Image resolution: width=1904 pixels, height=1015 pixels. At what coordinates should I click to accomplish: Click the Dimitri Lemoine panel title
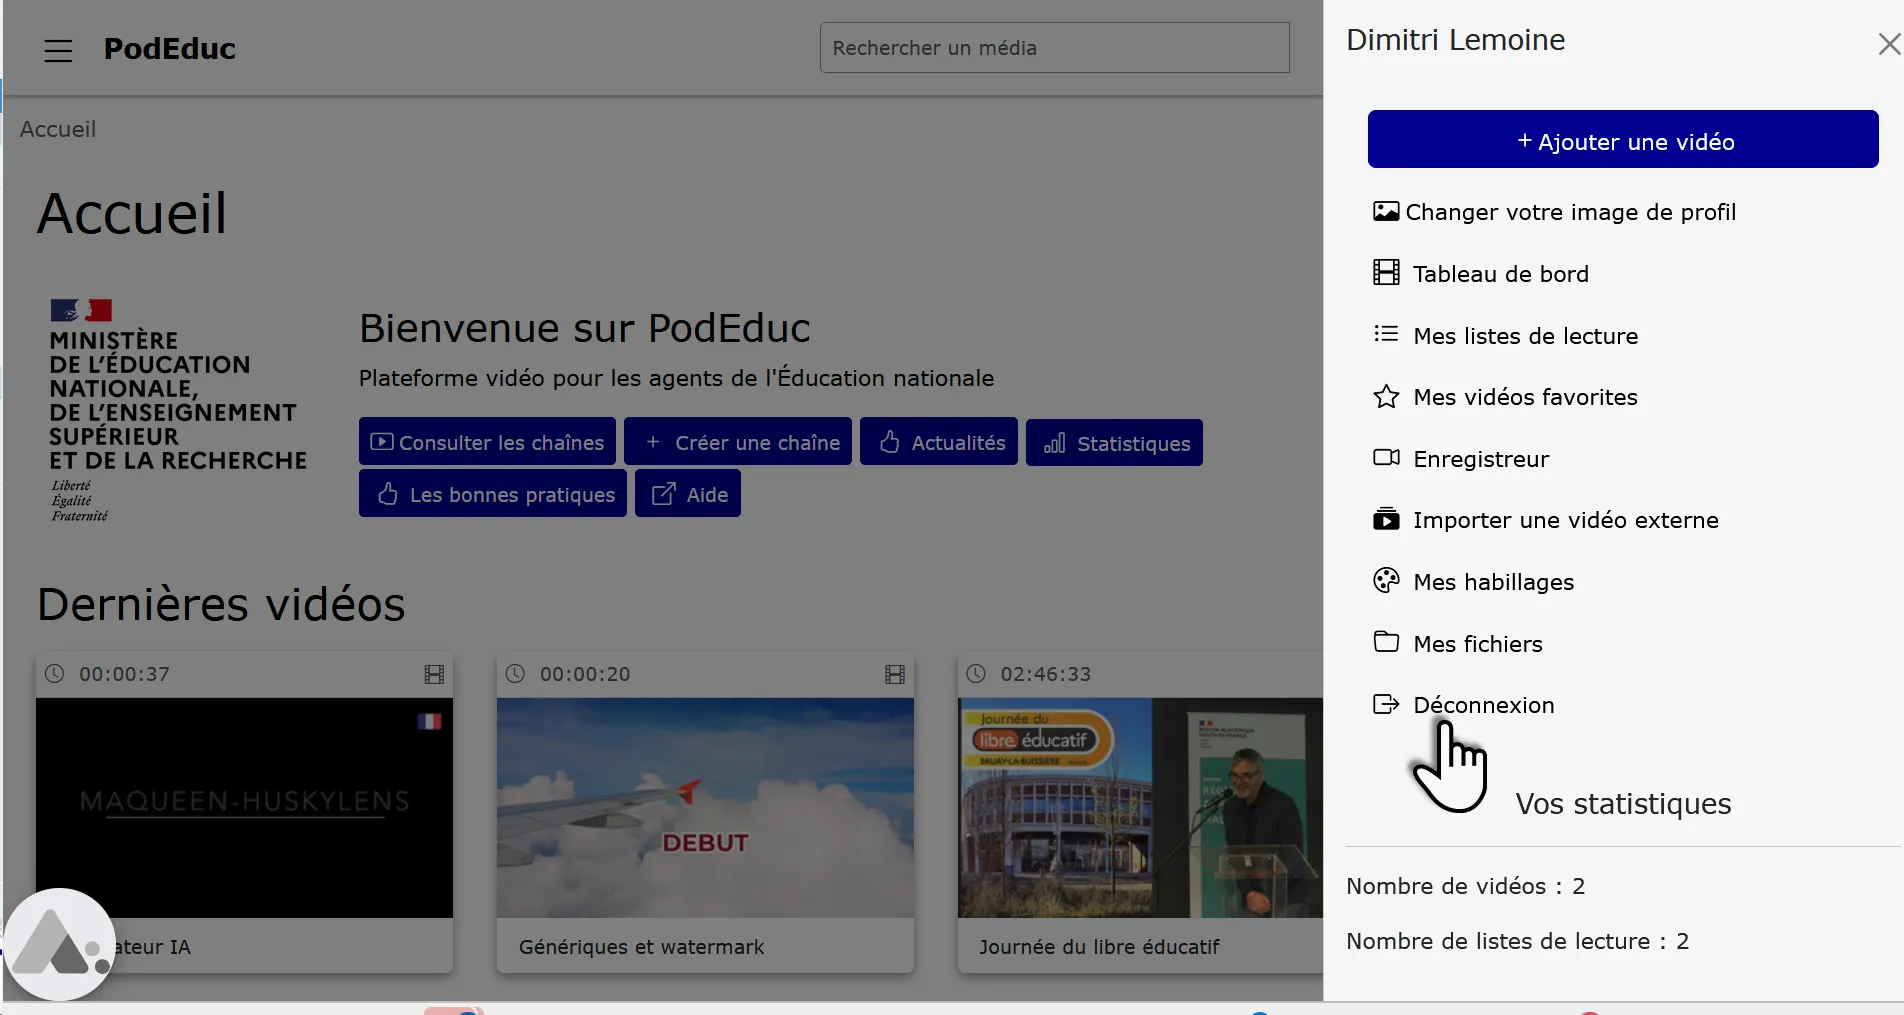[x=1455, y=40]
